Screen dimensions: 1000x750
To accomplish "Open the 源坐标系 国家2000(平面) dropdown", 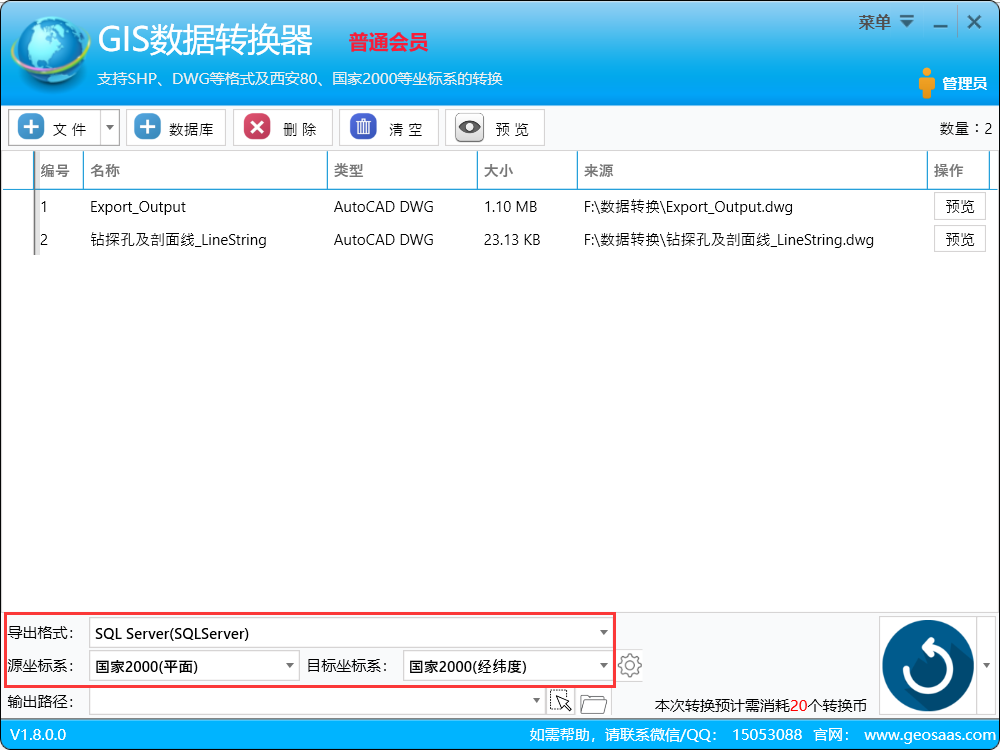I will 195,666.
